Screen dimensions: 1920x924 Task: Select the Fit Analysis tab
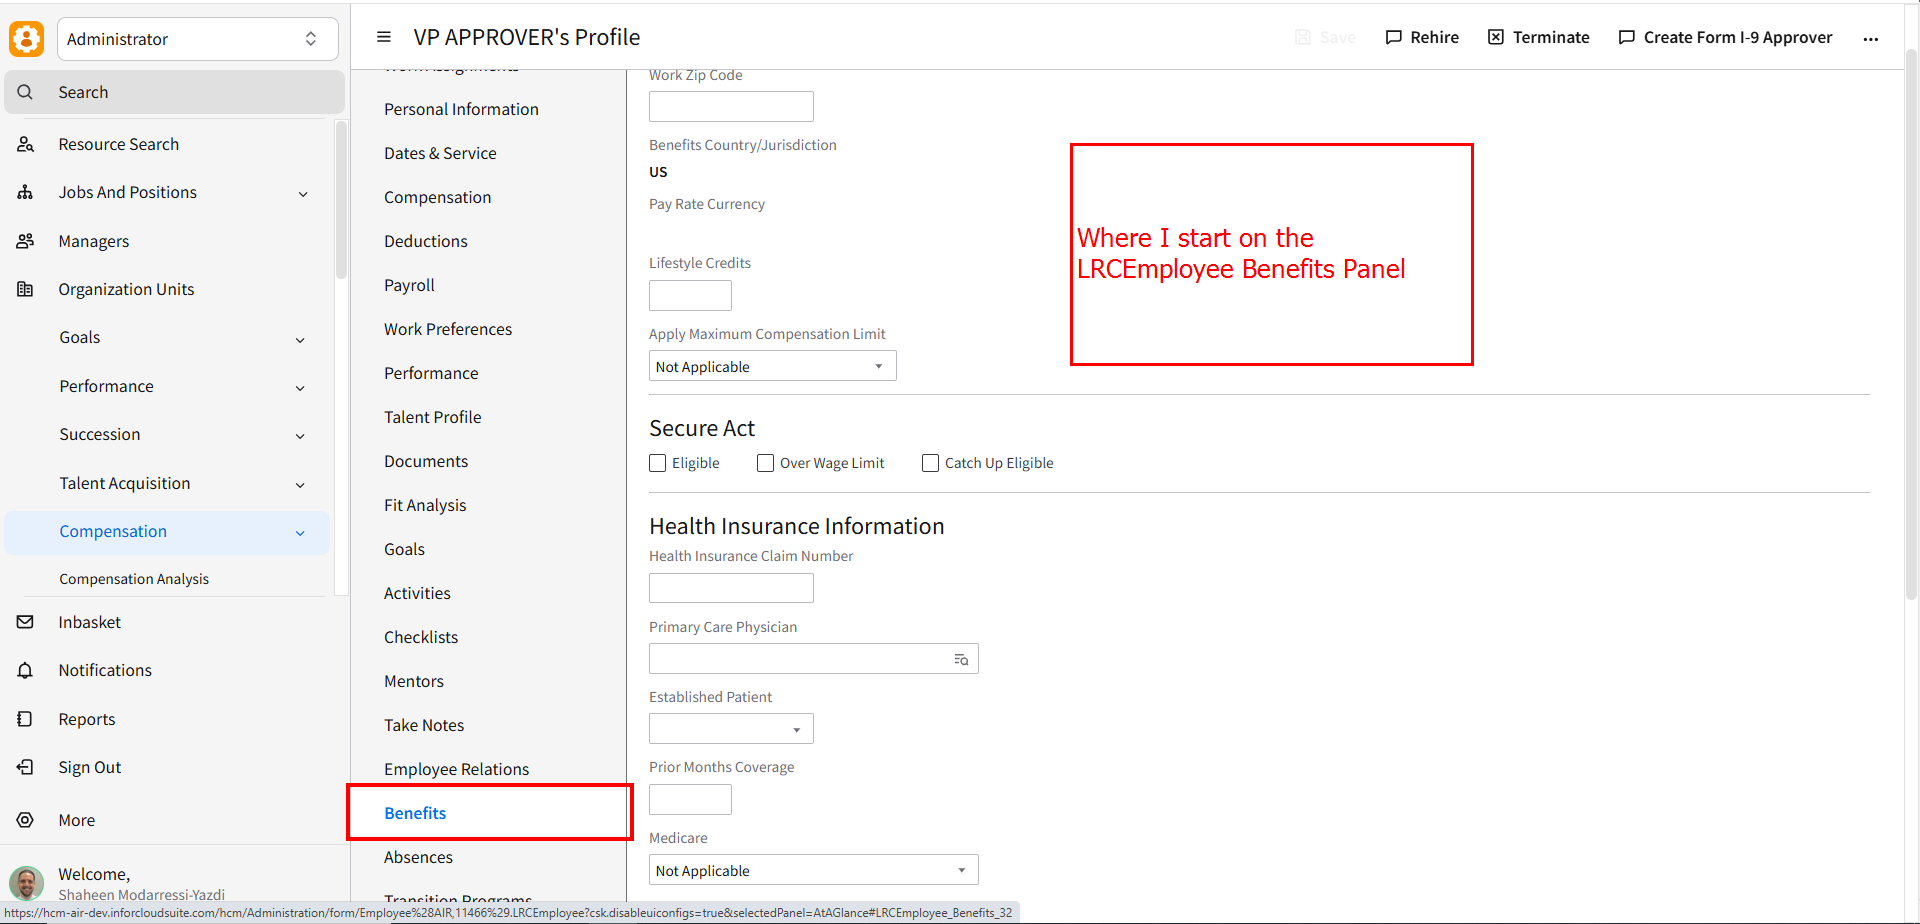pyautogui.click(x=425, y=505)
